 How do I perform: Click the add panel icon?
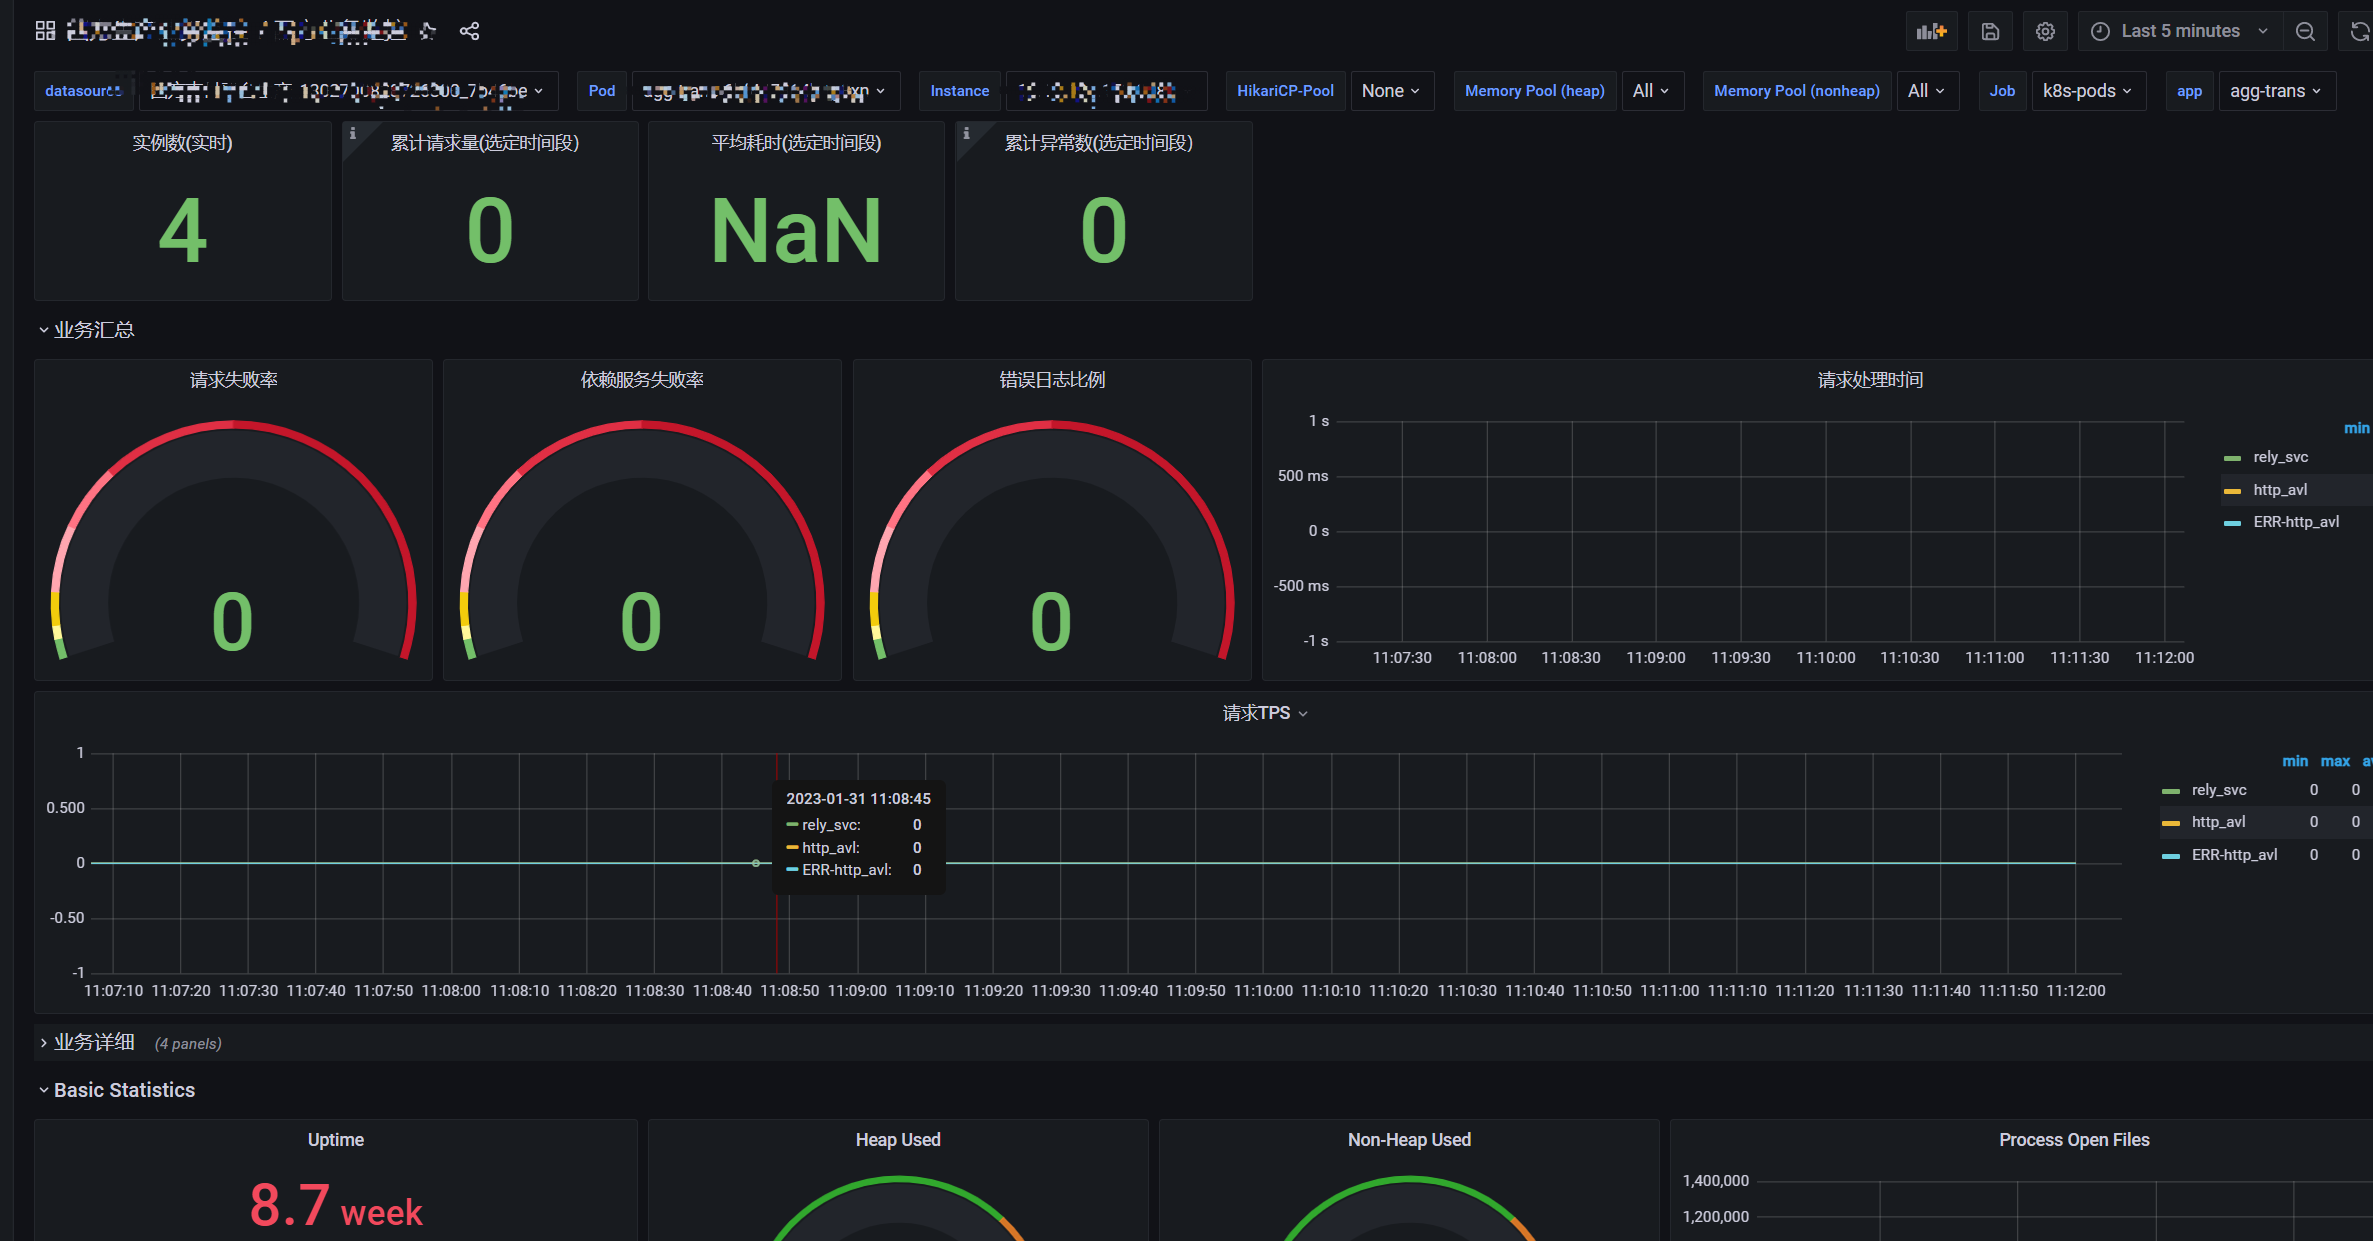(x=1931, y=31)
